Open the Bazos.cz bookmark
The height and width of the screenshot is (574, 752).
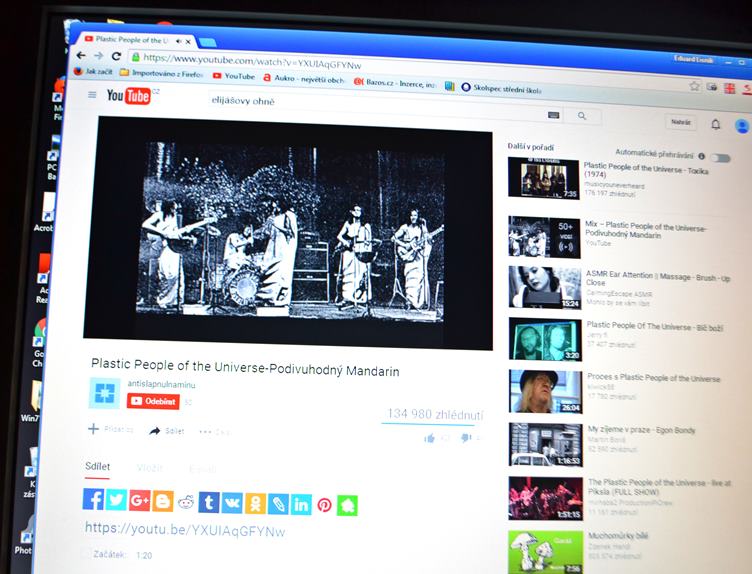tap(395, 83)
